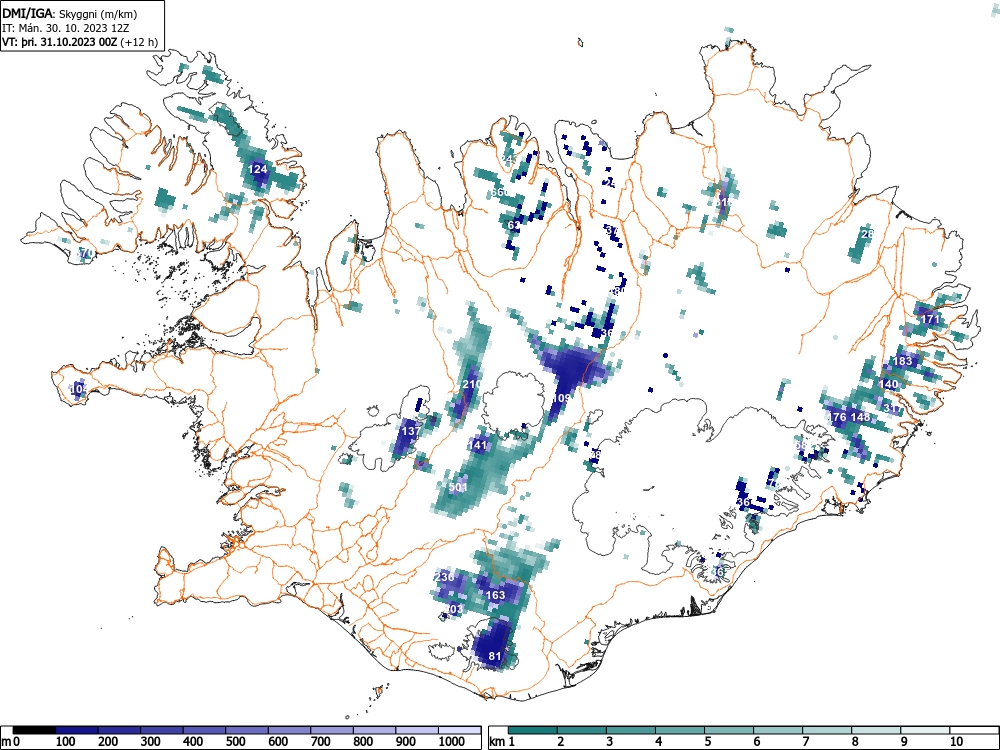Image resolution: width=1000 pixels, height=750 pixels.
Task: Click the 700 label in the metre legend
Action: click(x=321, y=741)
